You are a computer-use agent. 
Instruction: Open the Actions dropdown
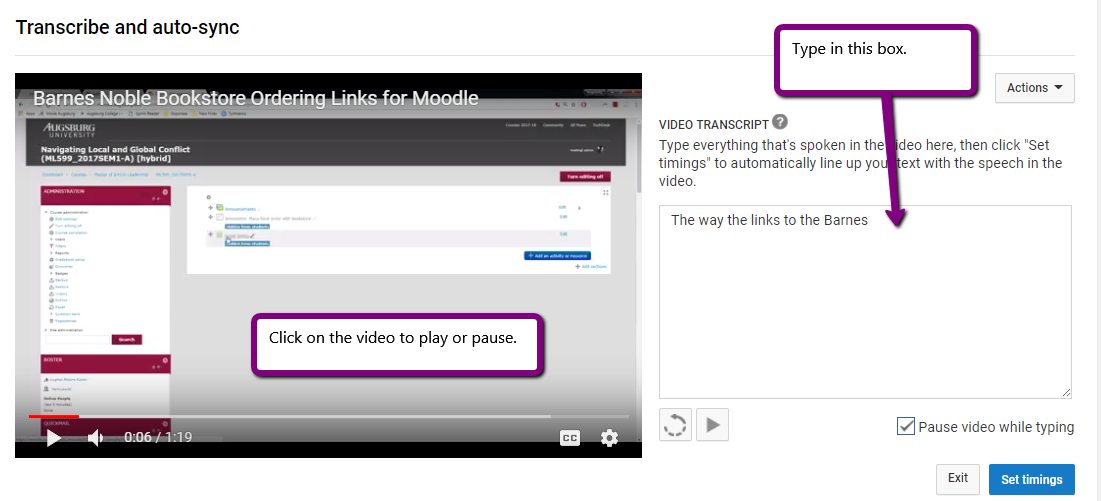(x=1034, y=88)
